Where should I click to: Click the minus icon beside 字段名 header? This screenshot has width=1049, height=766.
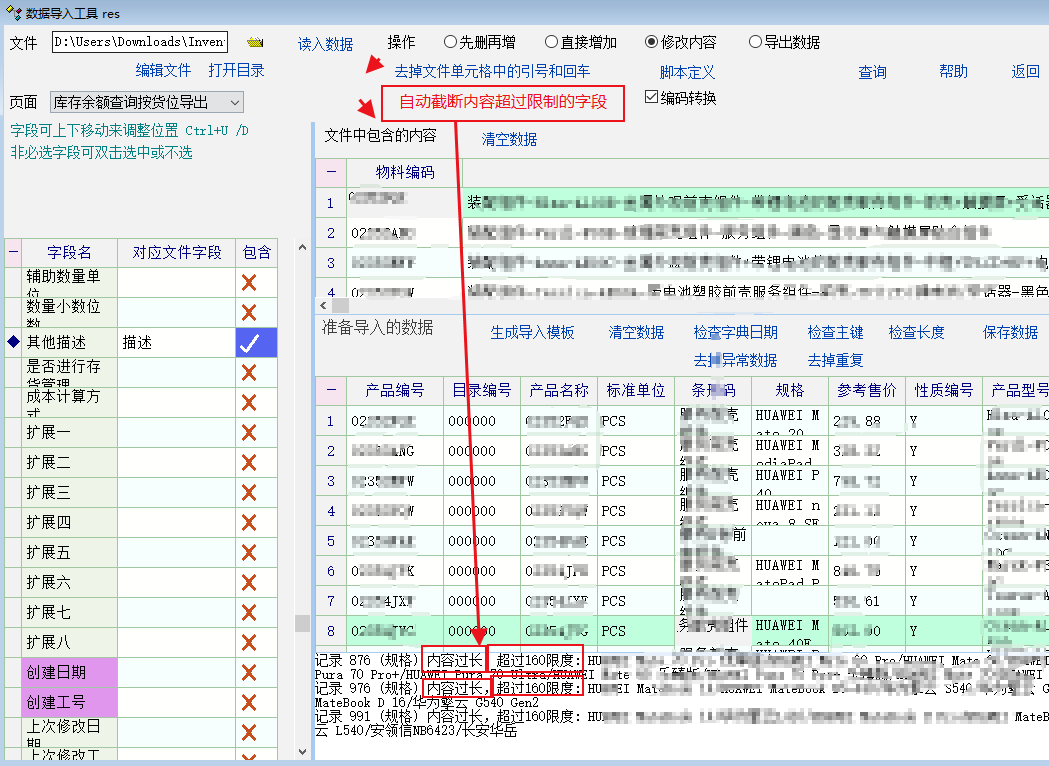13,253
